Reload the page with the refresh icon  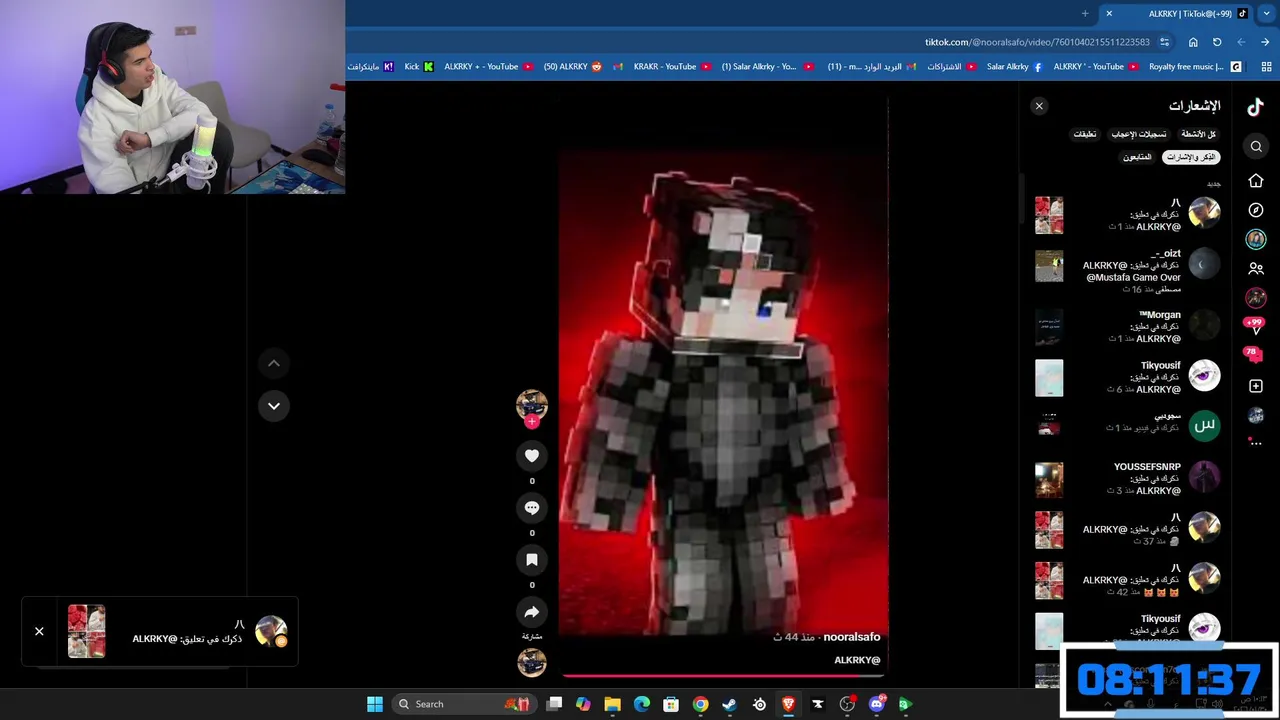pyautogui.click(x=1217, y=42)
